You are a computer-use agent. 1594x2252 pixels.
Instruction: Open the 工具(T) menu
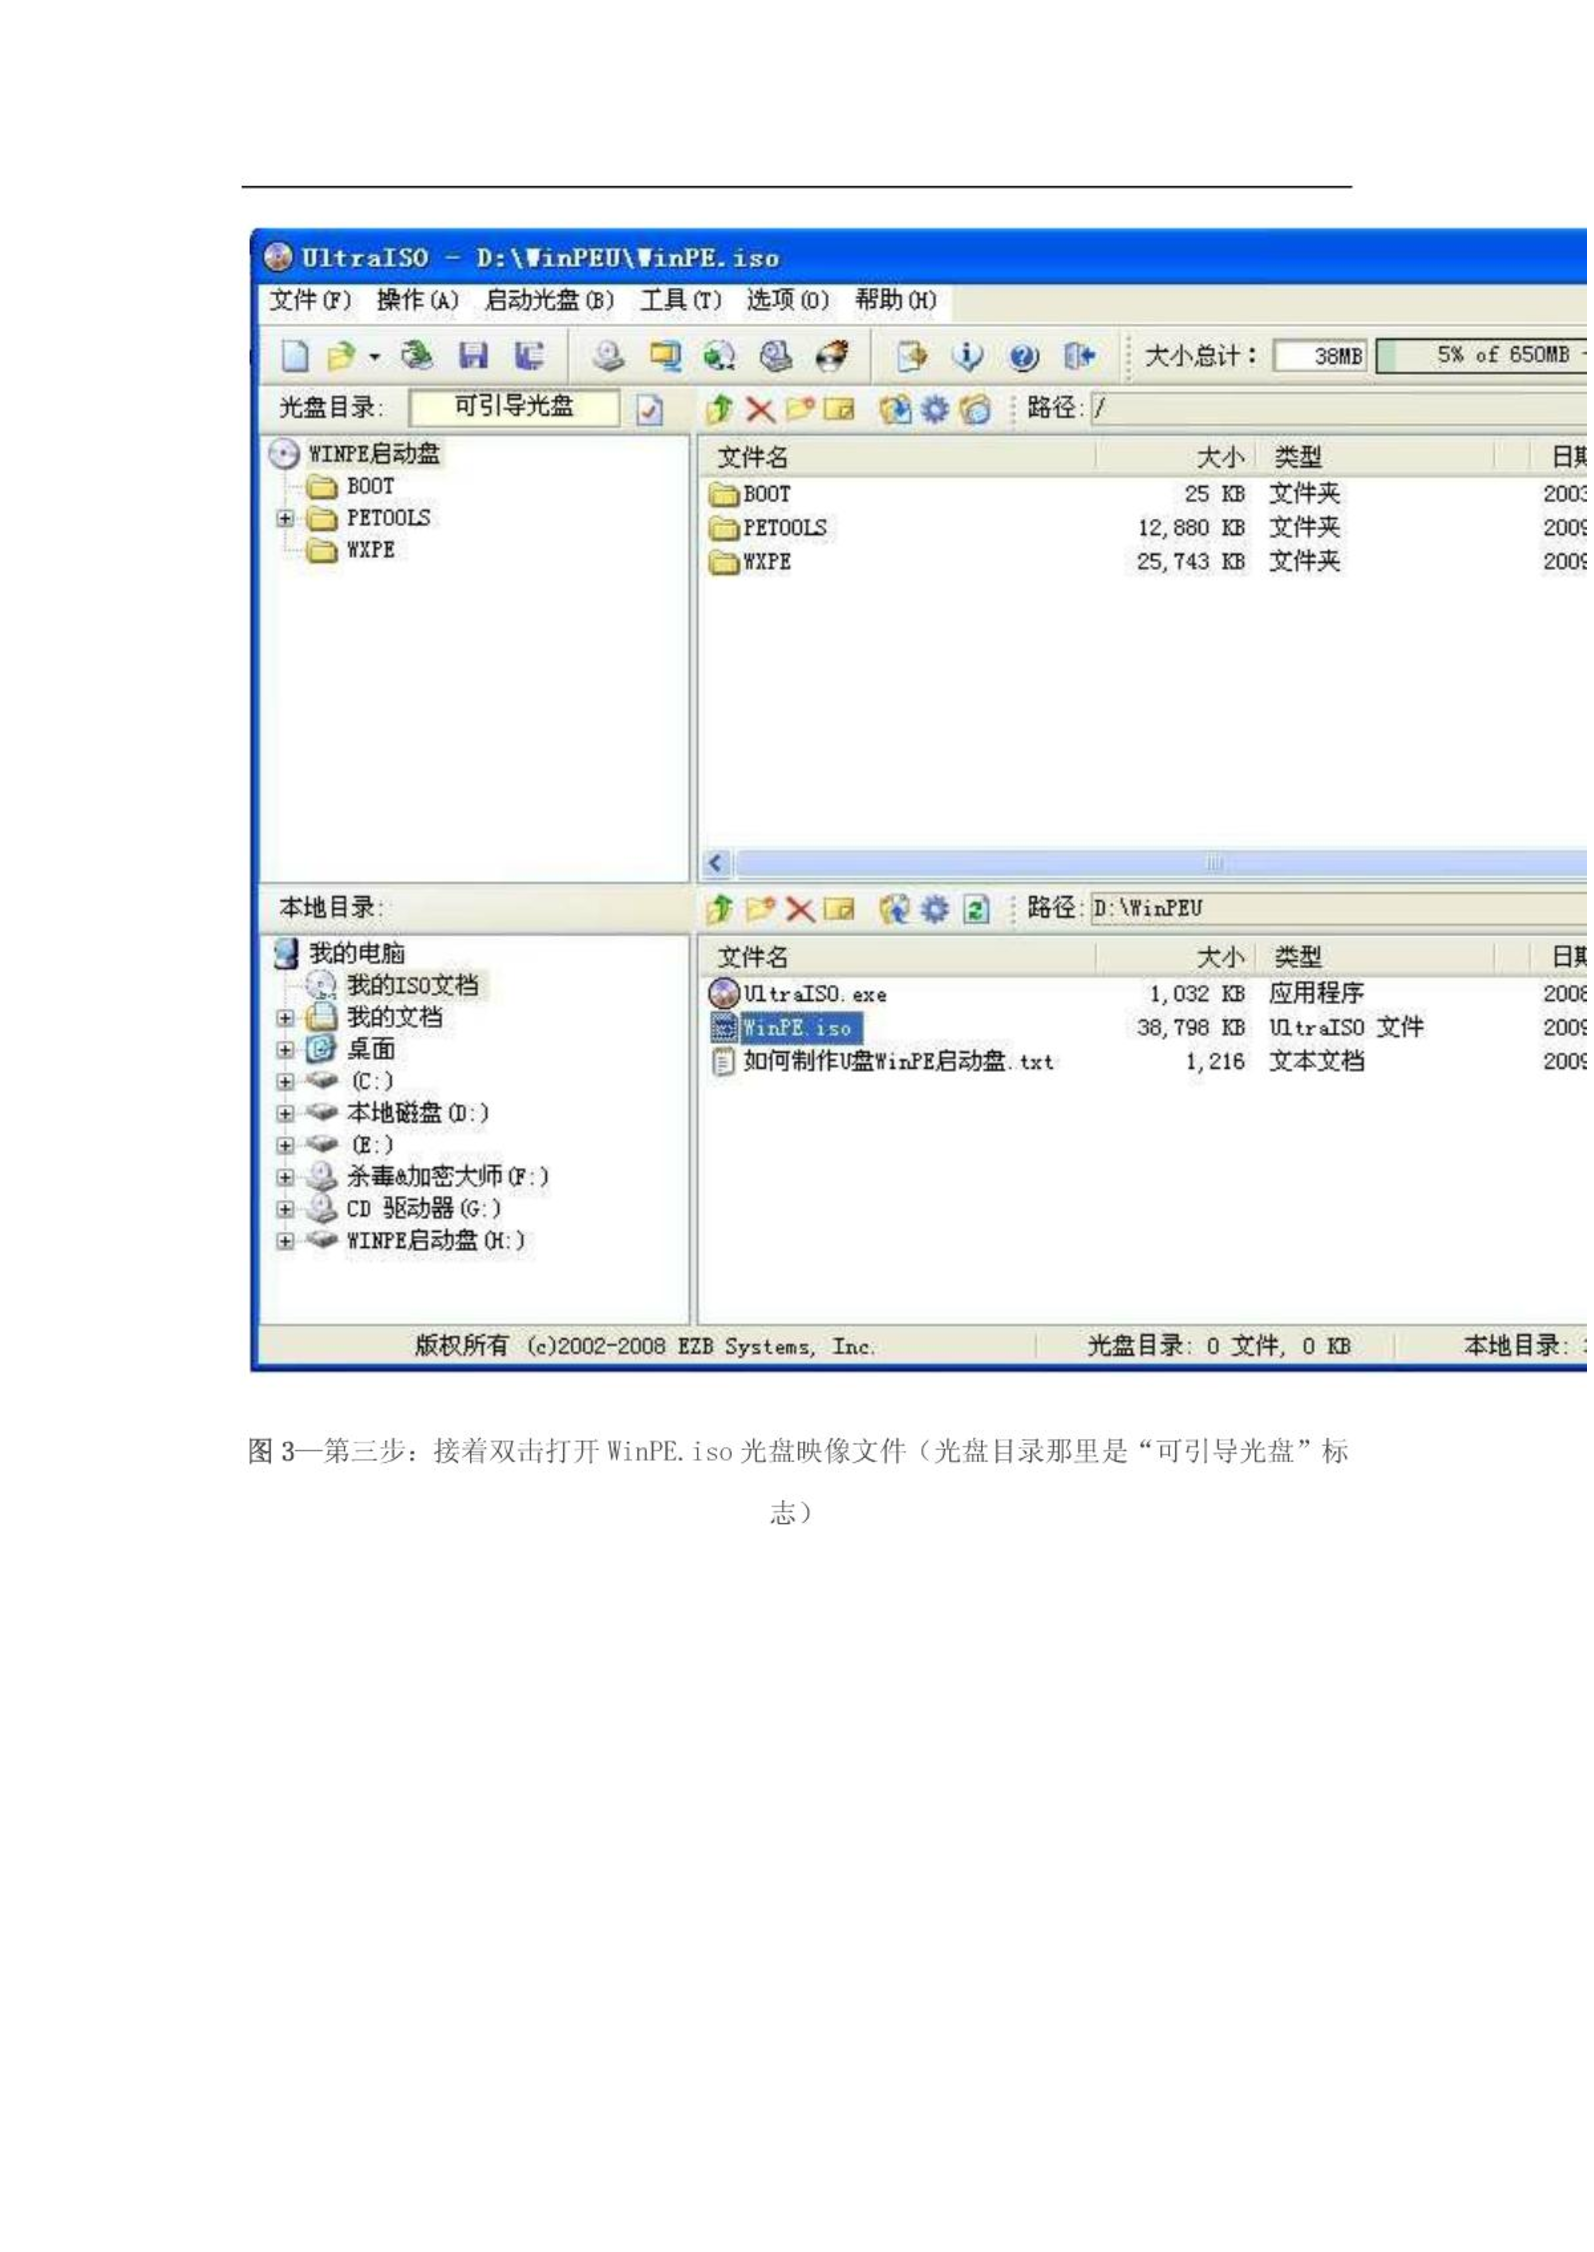pyautogui.click(x=683, y=301)
